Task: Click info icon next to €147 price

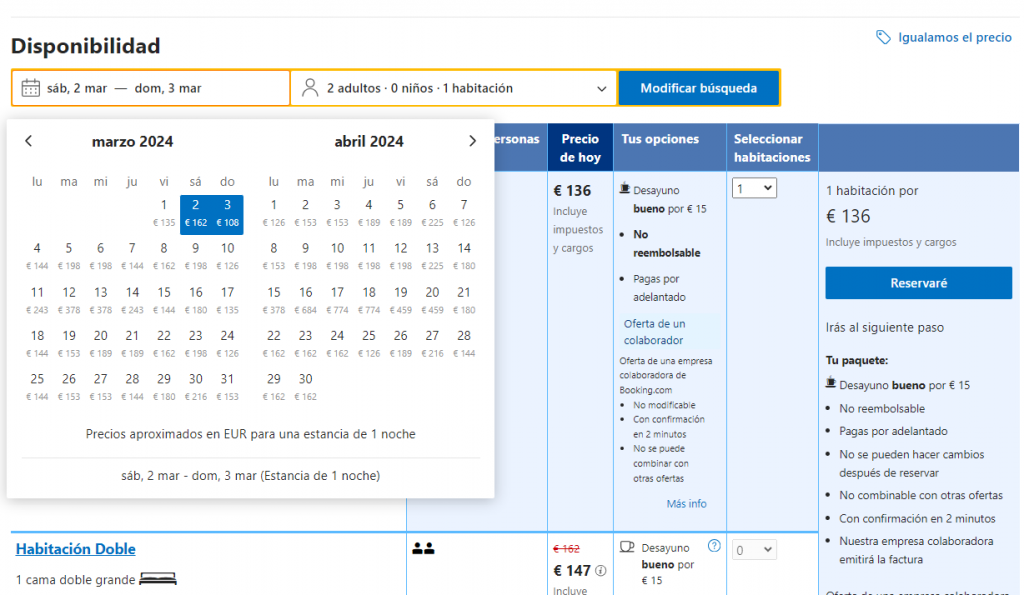Action: point(601,571)
